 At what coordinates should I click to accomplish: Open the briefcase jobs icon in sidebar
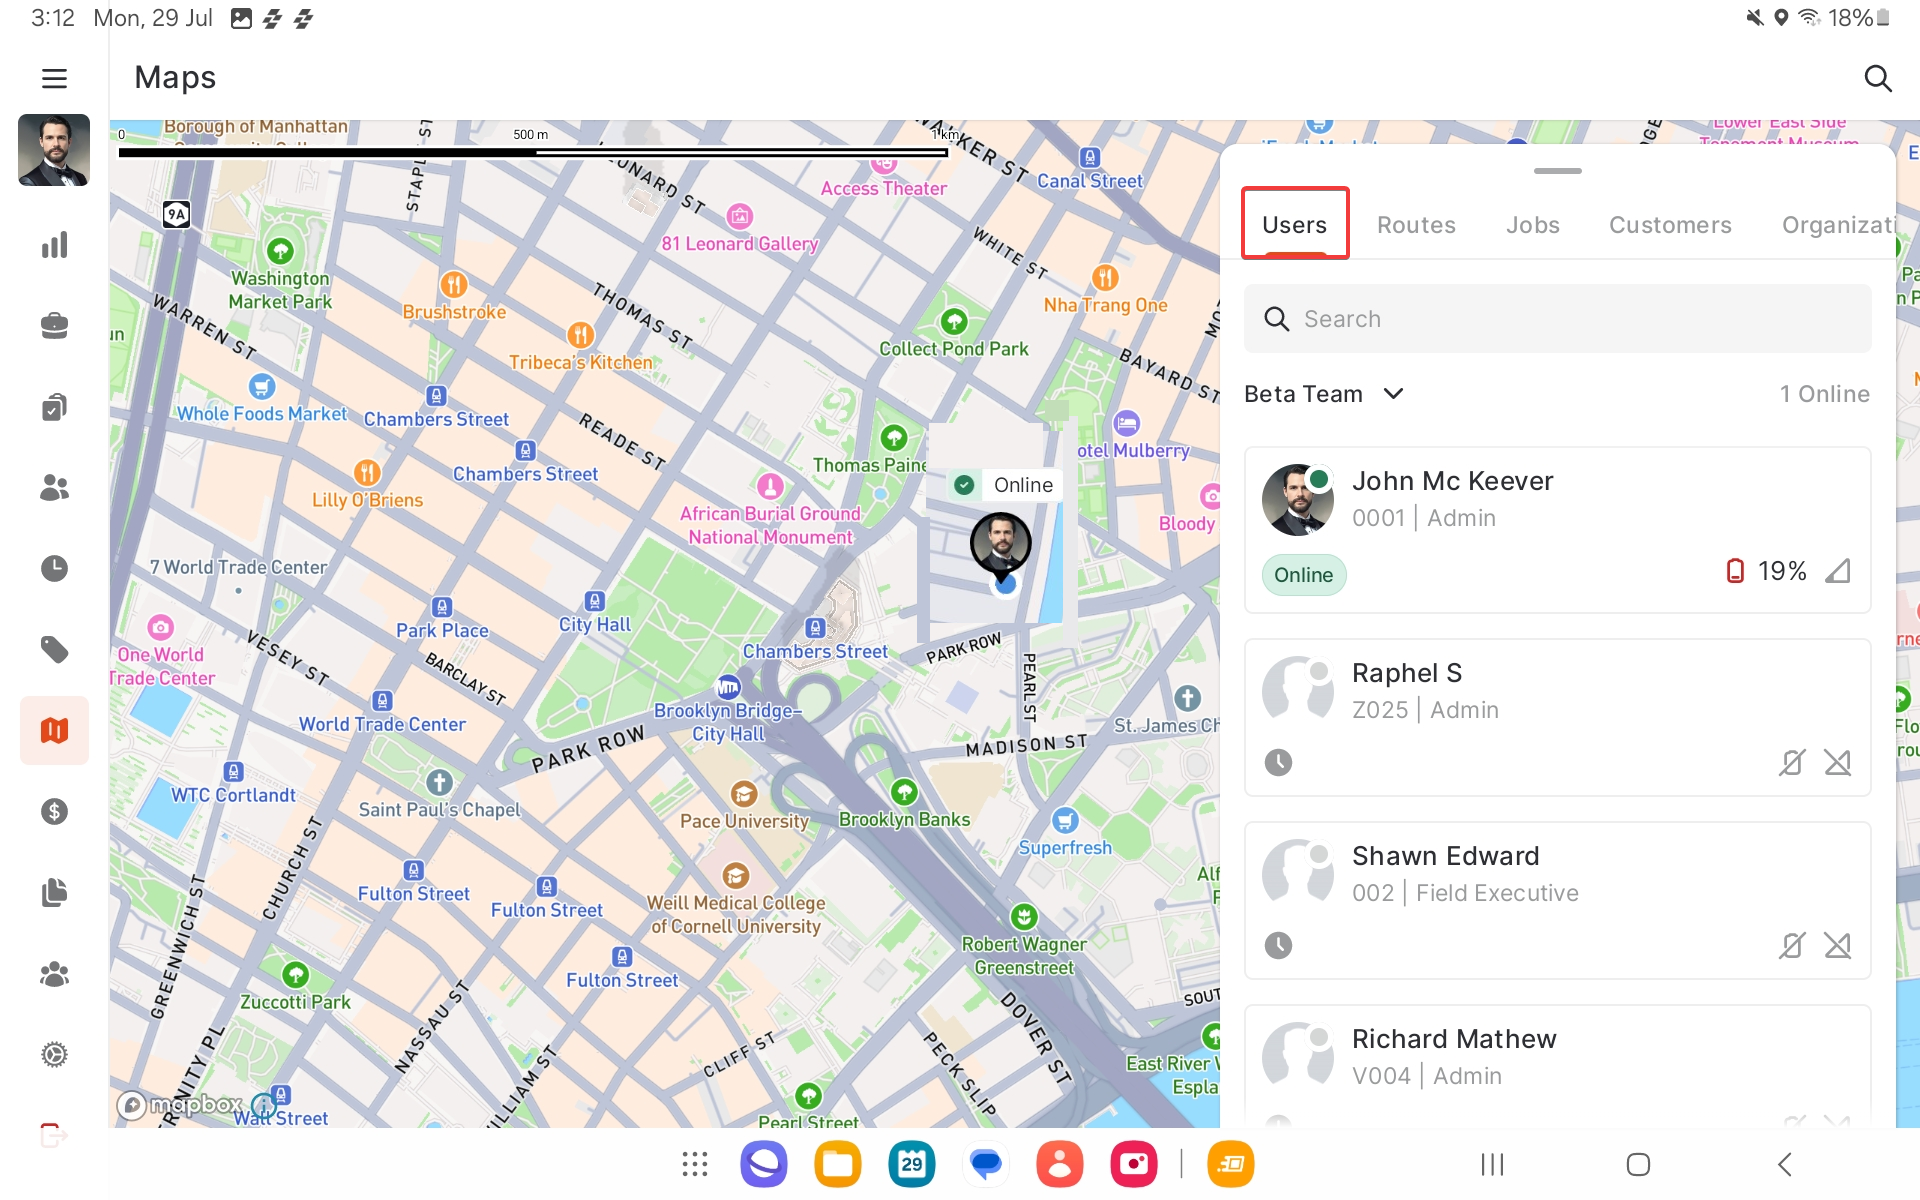[x=54, y=326]
